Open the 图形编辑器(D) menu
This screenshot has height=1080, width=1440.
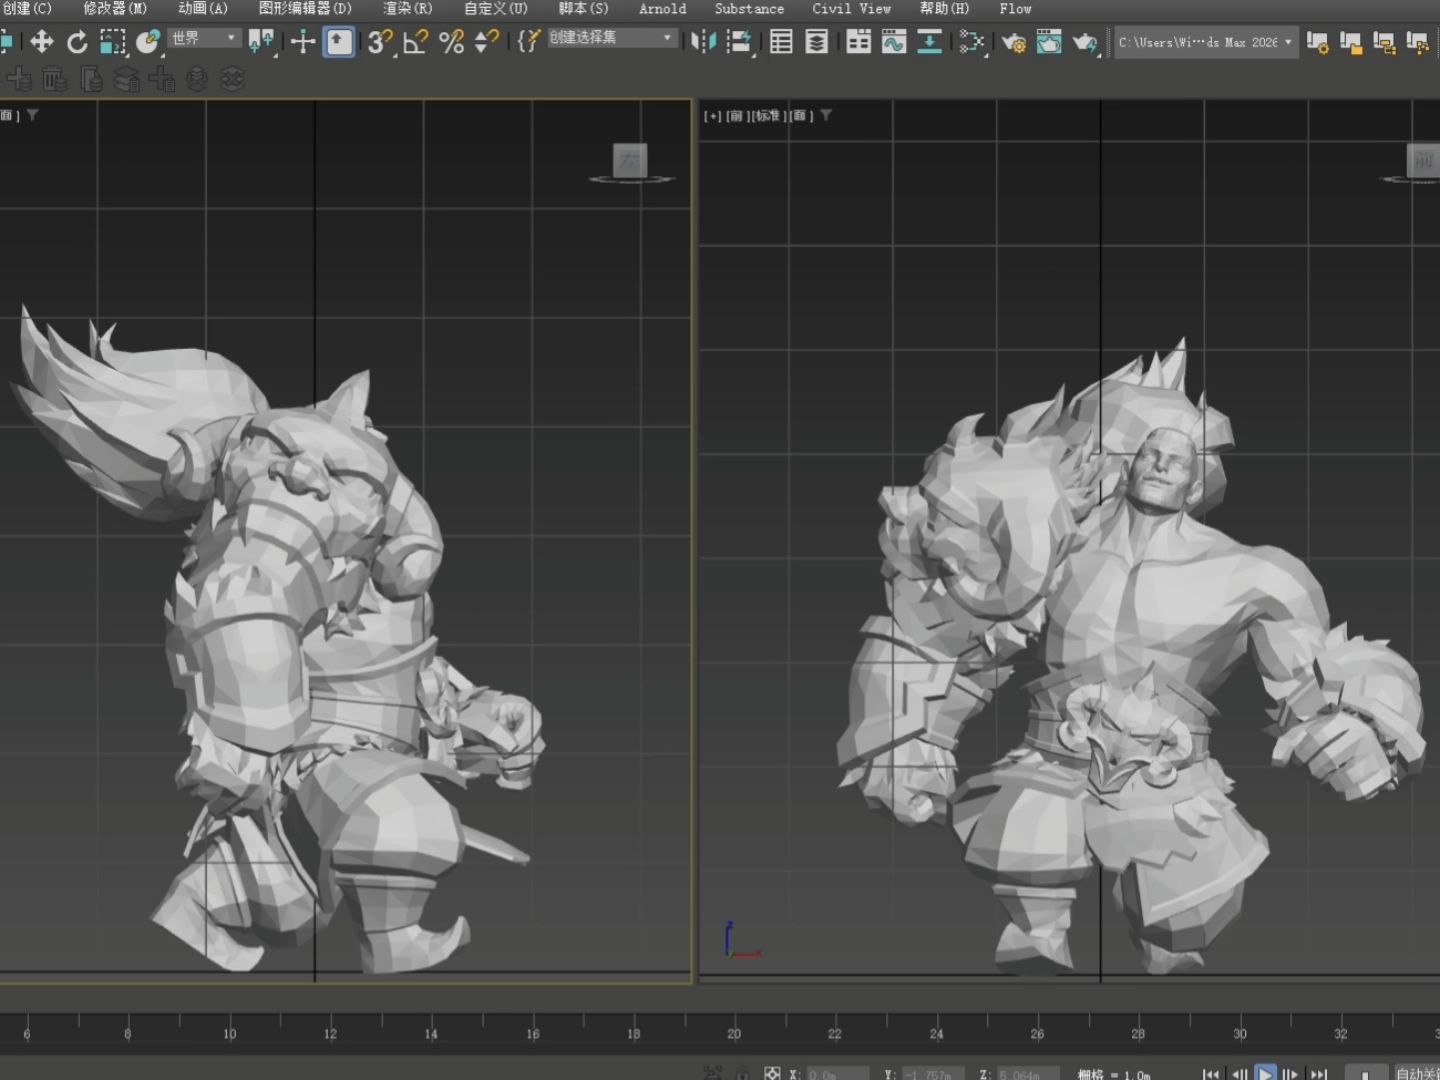click(x=305, y=9)
